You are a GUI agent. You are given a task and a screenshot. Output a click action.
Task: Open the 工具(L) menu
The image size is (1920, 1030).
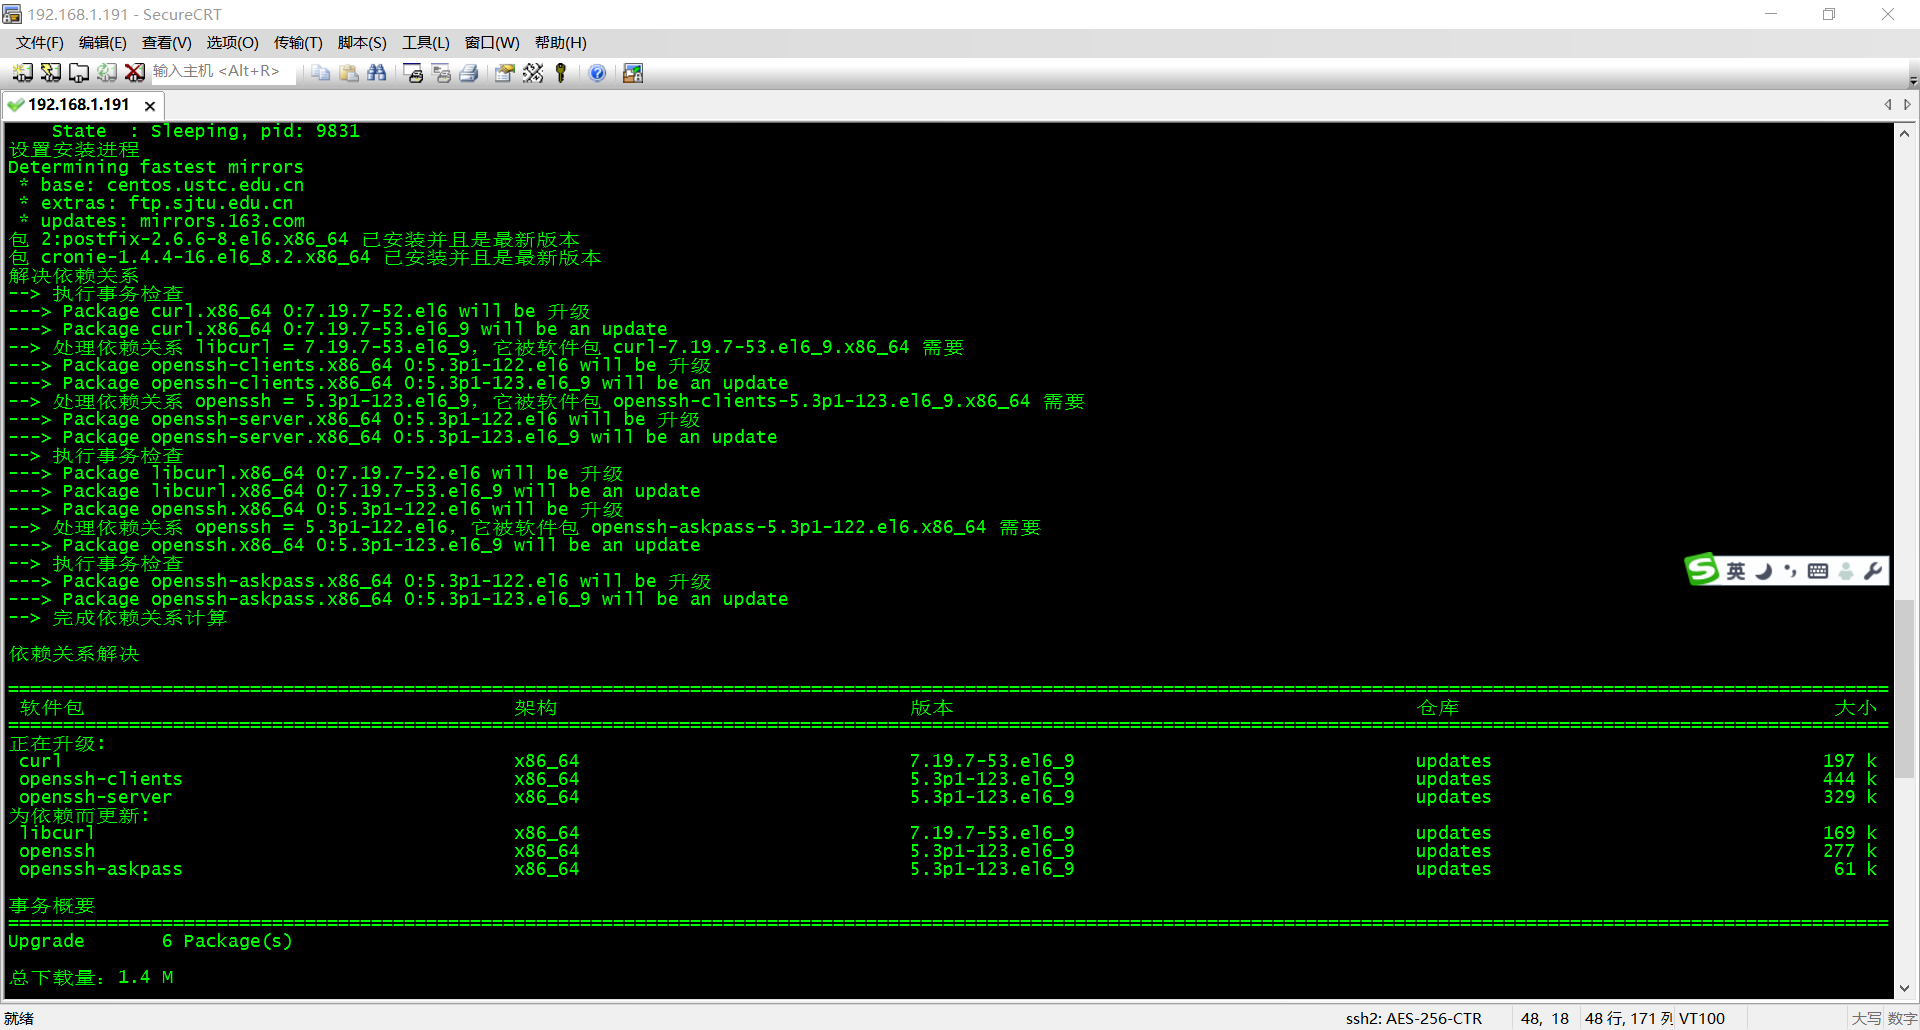click(x=426, y=43)
